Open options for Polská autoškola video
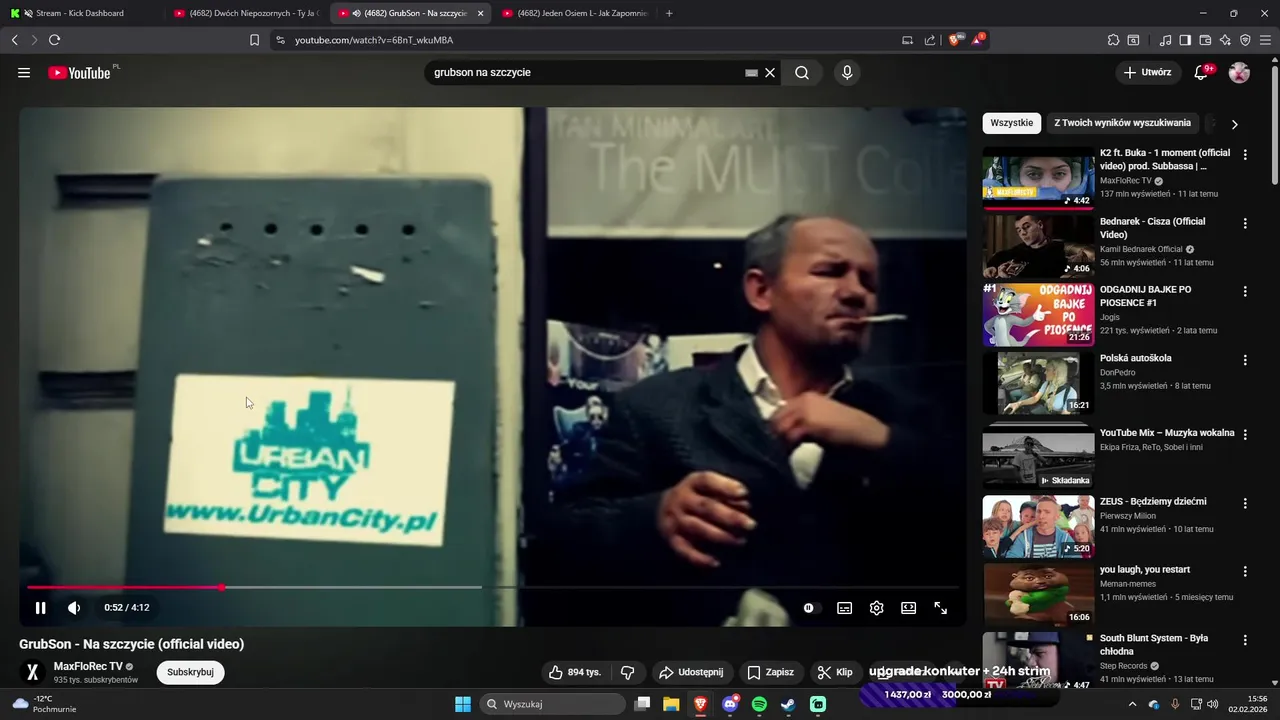Viewport: 1280px width, 720px height. [x=1245, y=359]
